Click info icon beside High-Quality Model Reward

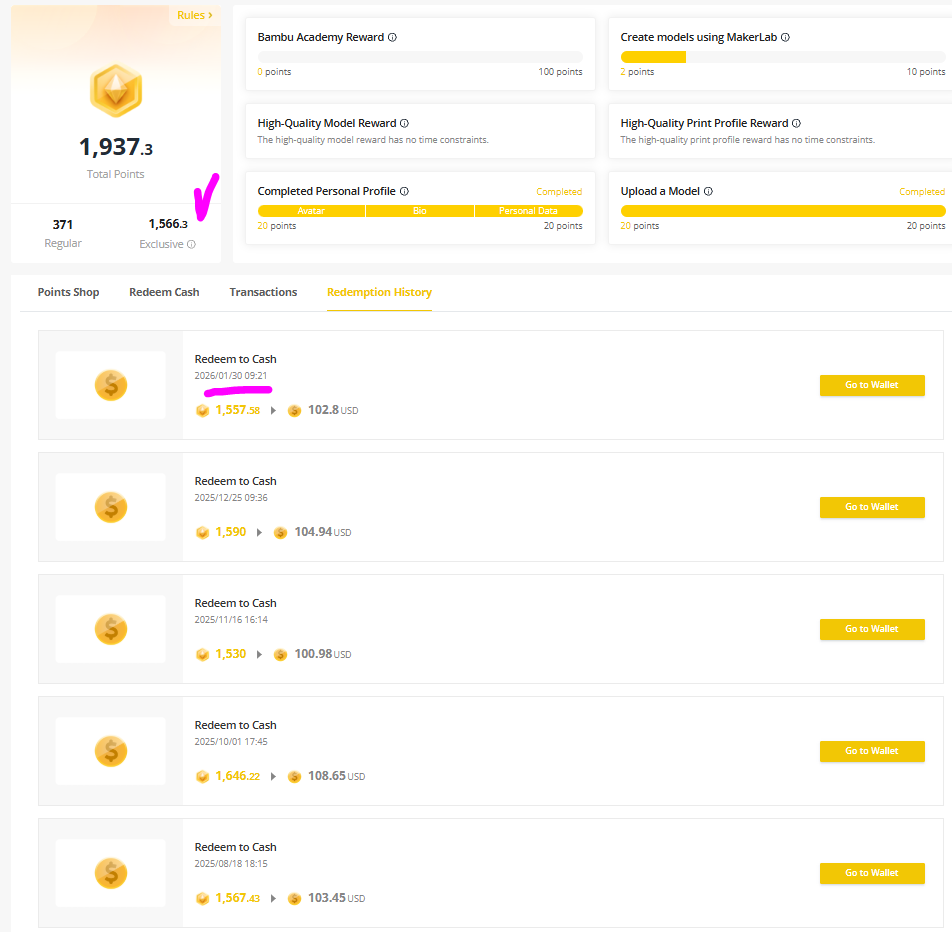[x=404, y=124]
